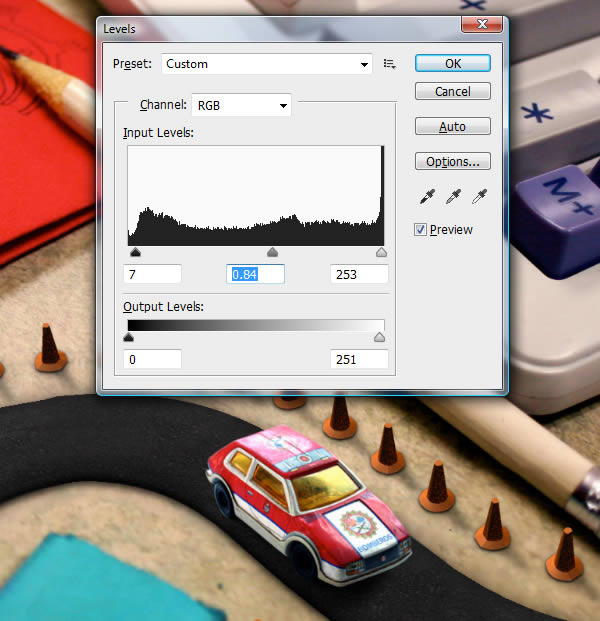Image resolution: width=600 pixels, height=621 pixels.
Task: Select the input highlights slider handle
Action: [x=381, y=252]
